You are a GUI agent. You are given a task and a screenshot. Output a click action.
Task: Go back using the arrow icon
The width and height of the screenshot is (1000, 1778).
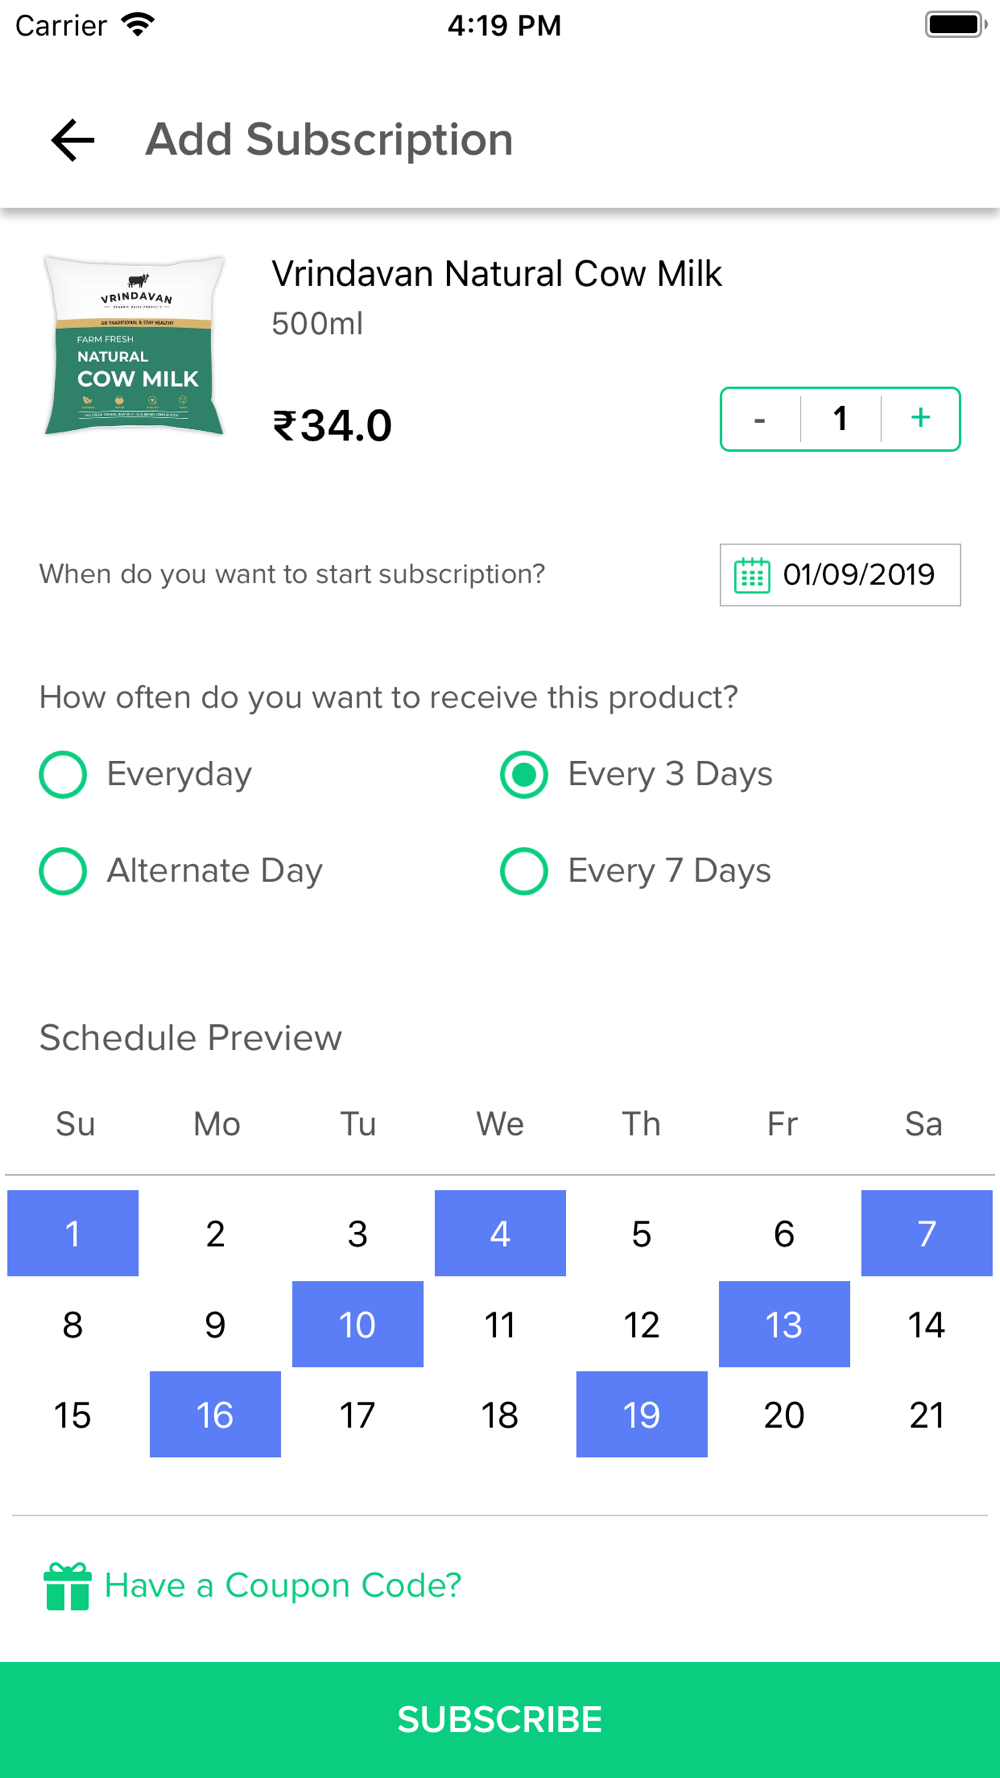click(73, 140)
